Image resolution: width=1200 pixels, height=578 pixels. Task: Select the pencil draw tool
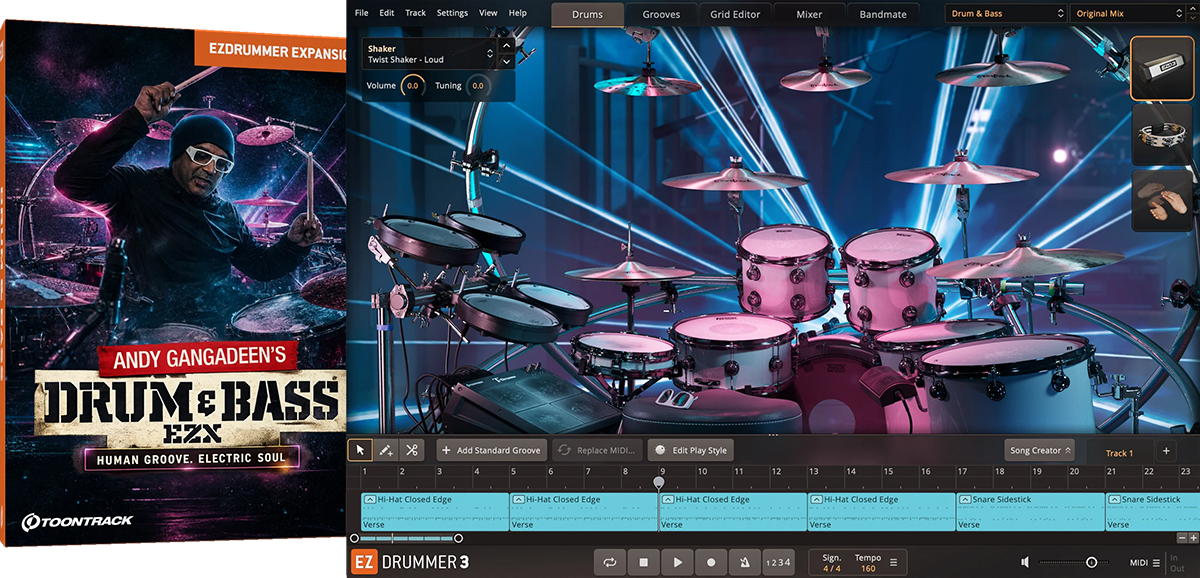[386, 450]
